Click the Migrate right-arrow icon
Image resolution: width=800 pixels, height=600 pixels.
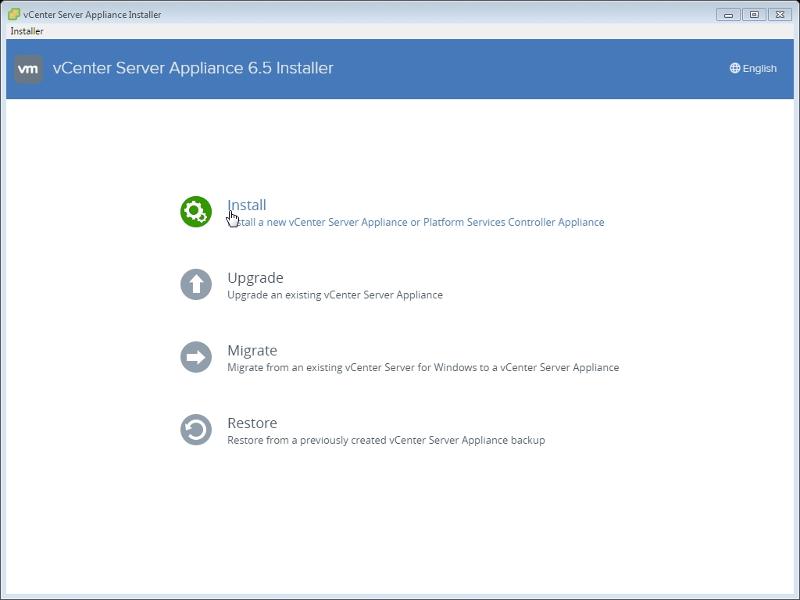coord(196,357)
